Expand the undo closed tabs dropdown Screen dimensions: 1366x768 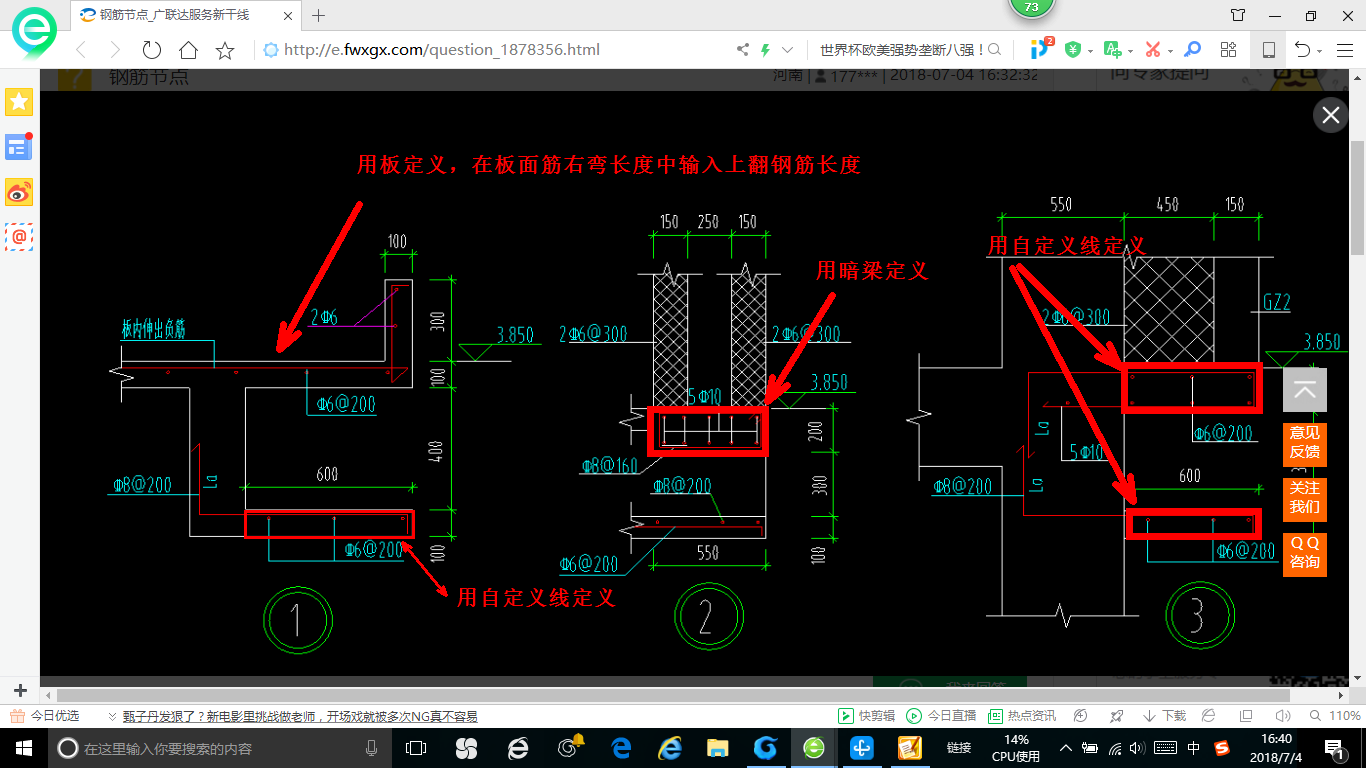tap(1319, 51)
